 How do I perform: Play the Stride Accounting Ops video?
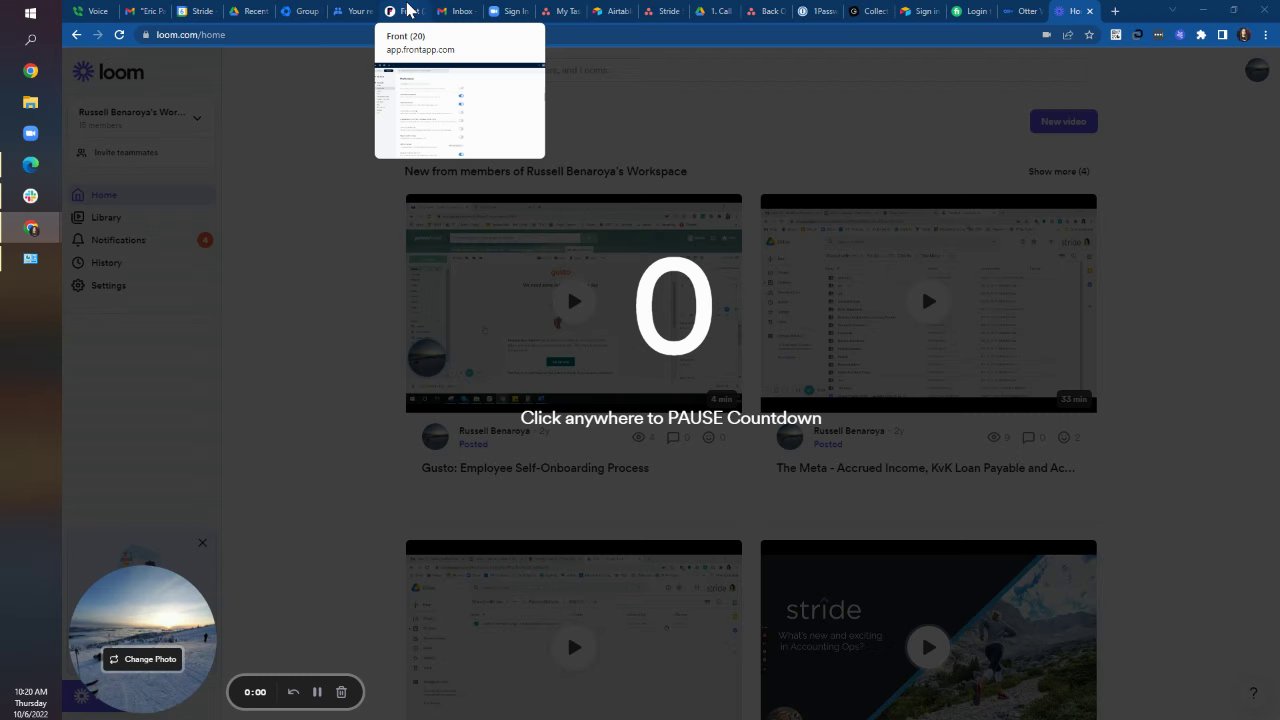coord(929,647)
